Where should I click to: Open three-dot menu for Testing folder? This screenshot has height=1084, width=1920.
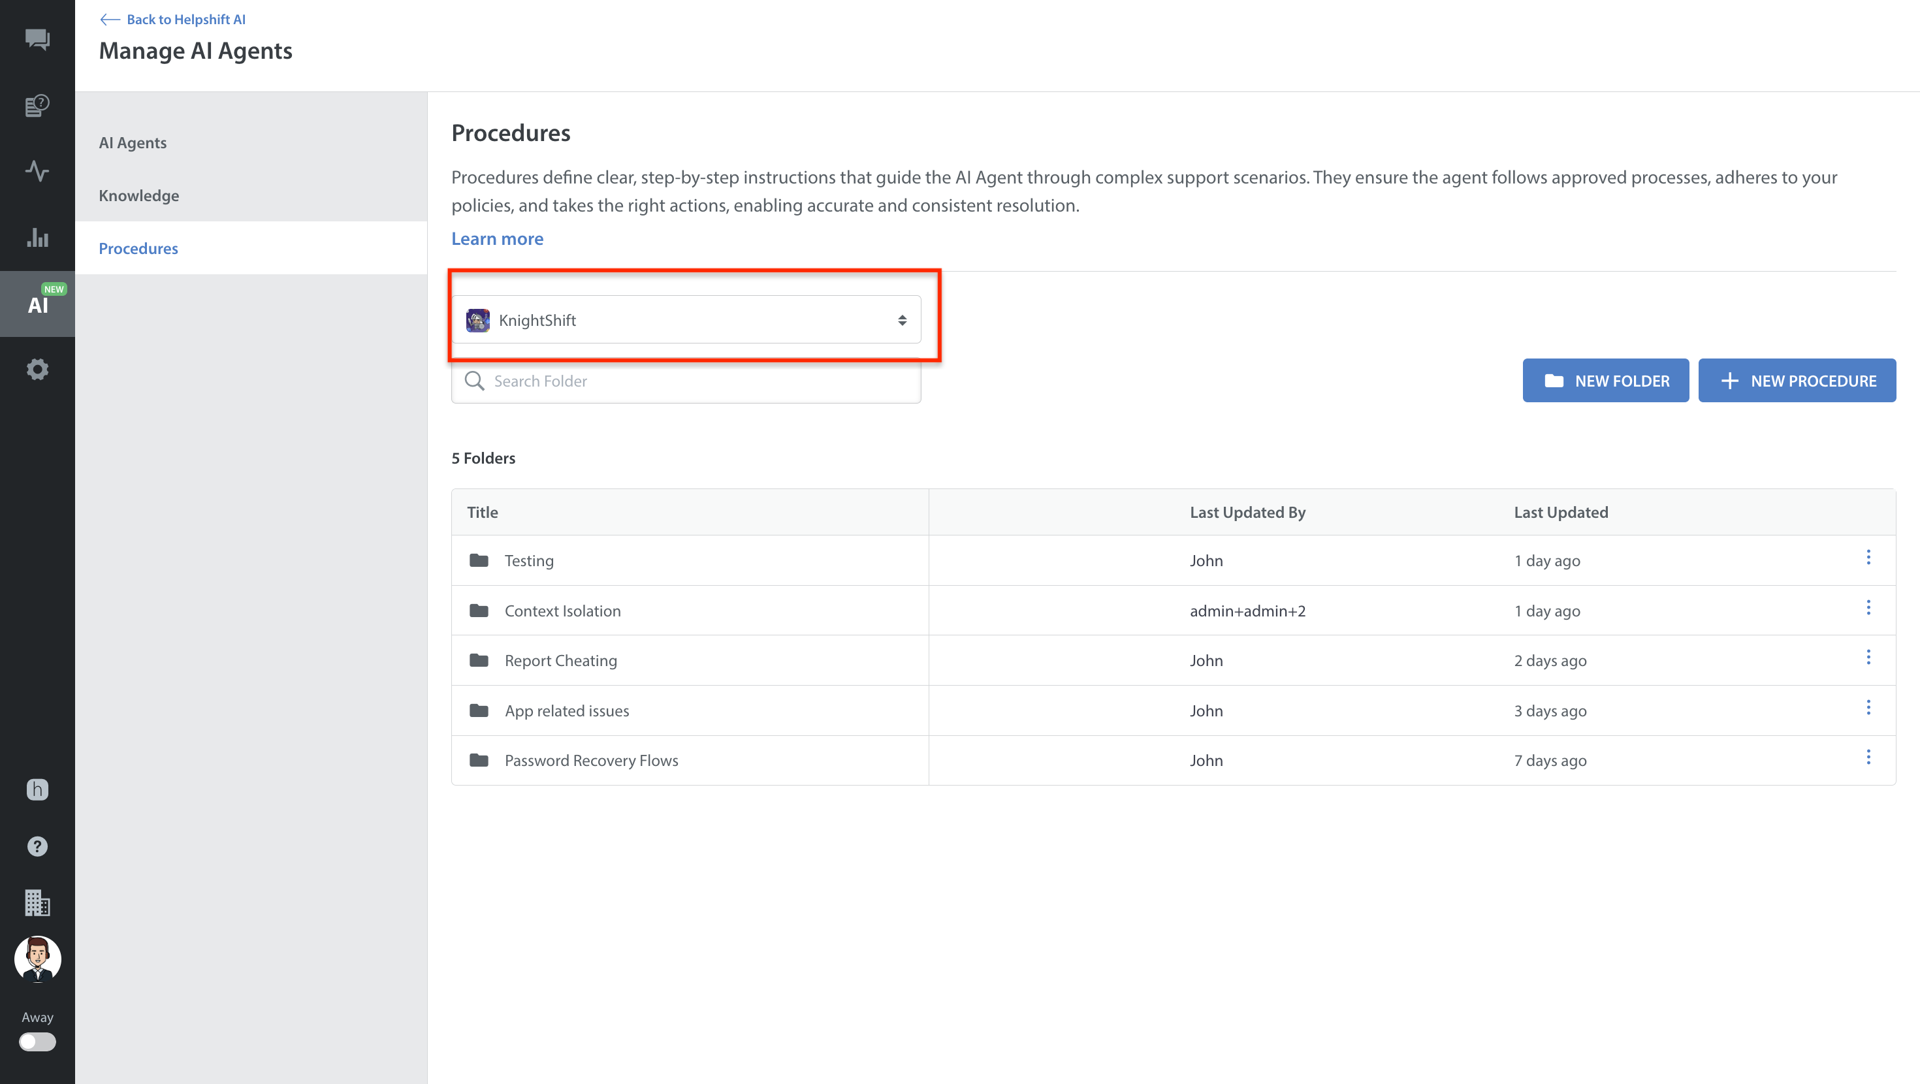[1867, 558]
